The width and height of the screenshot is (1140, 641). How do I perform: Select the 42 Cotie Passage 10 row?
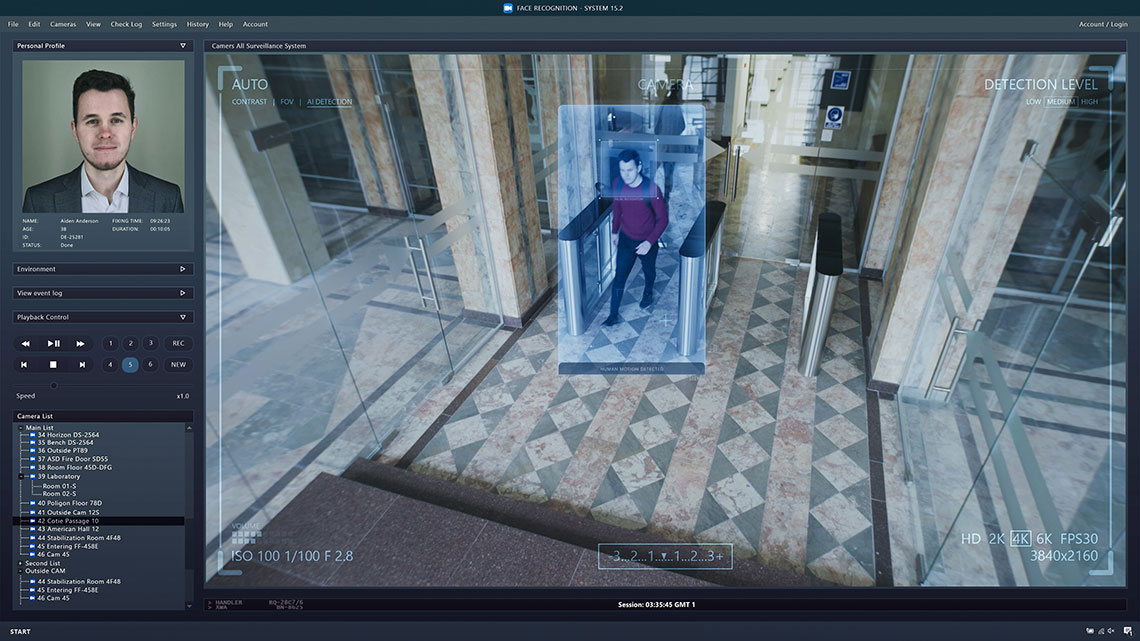tap(99, 521)
